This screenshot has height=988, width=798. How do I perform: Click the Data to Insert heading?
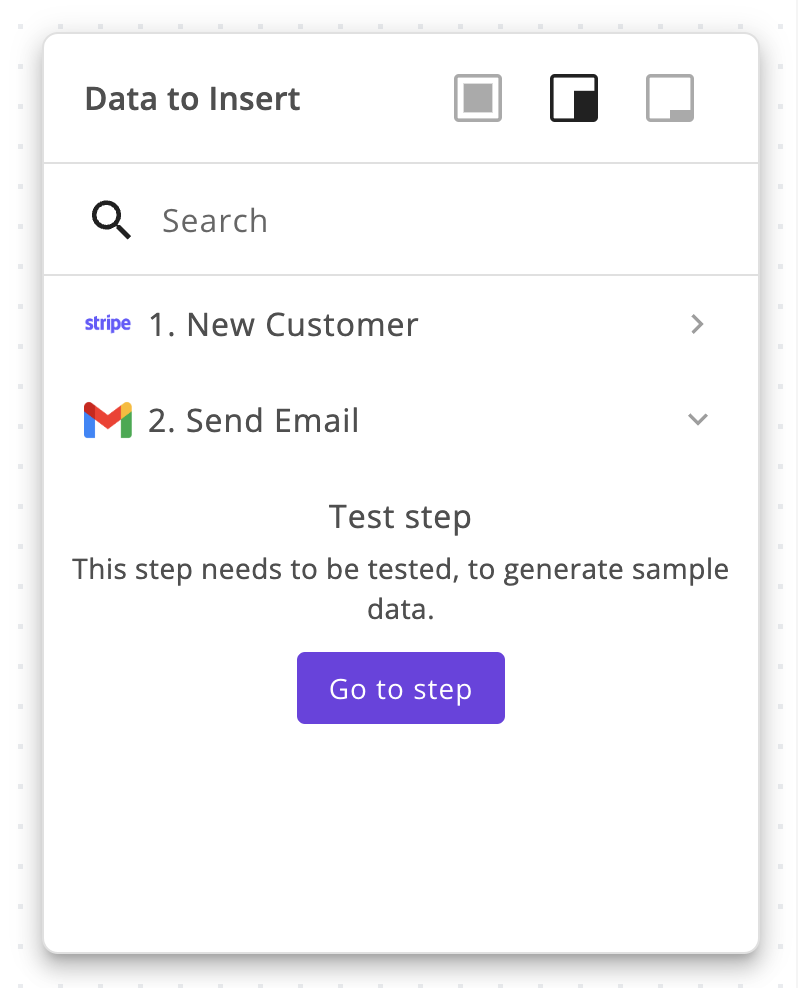pos(192,98)
